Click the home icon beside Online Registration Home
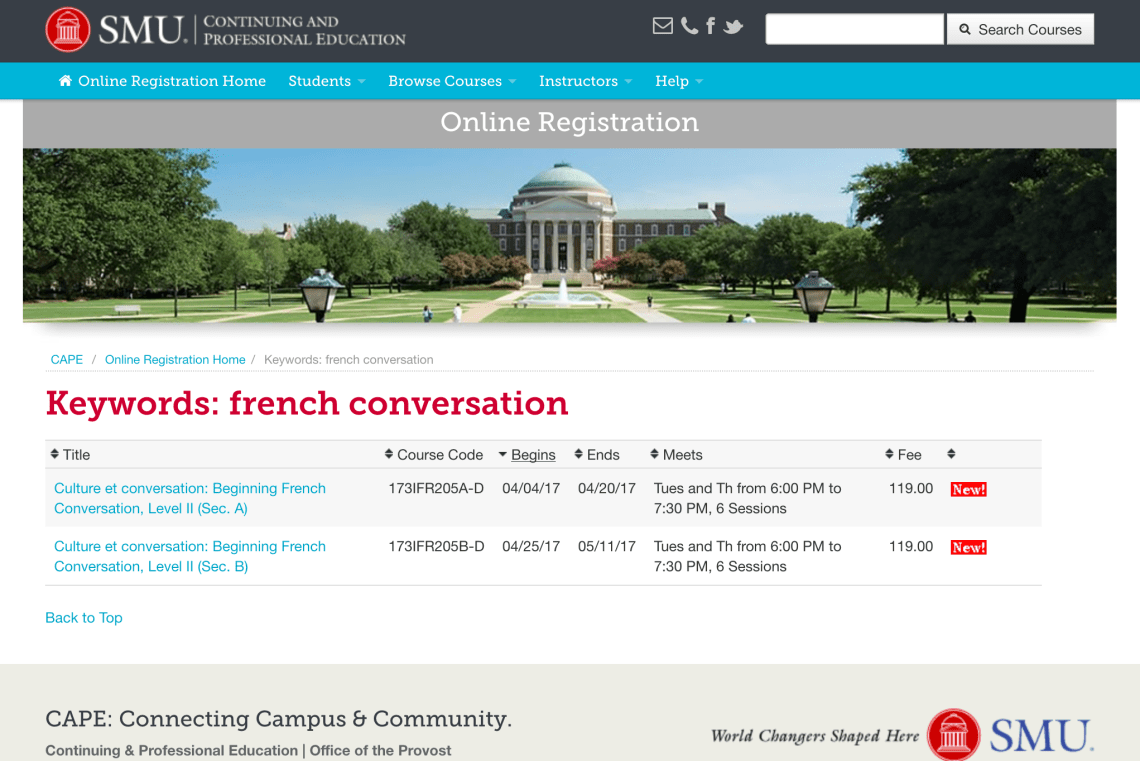 pos(65,81)
